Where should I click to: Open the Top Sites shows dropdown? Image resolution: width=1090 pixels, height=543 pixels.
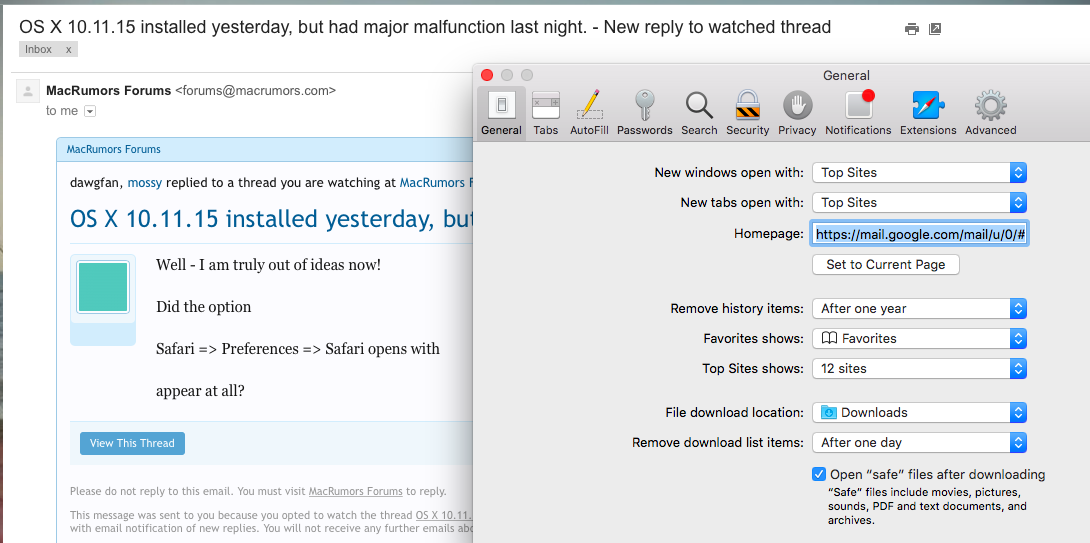coord(919,368)
